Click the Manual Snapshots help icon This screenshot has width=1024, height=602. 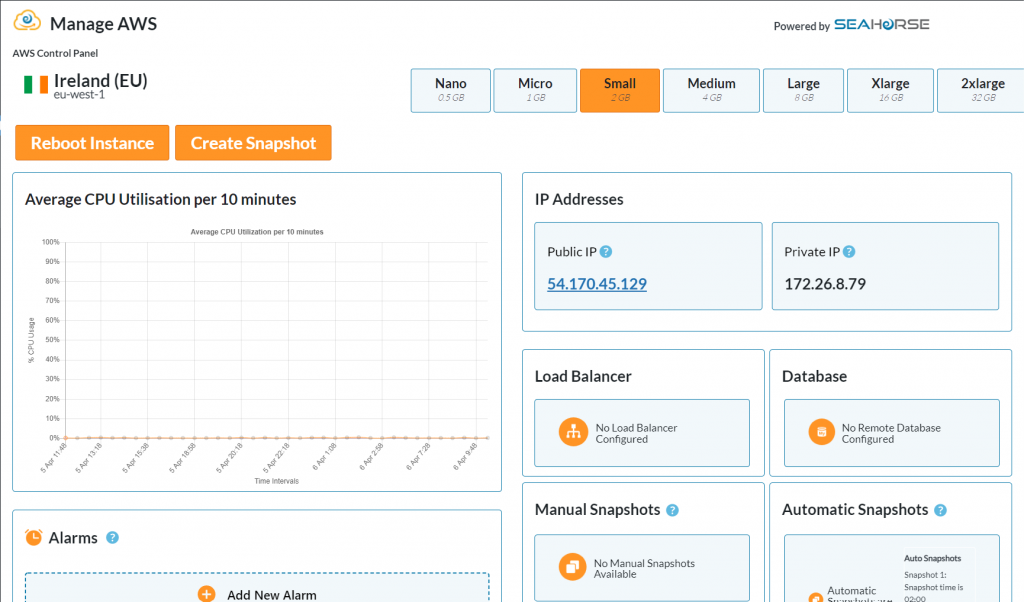pos(673,510)
